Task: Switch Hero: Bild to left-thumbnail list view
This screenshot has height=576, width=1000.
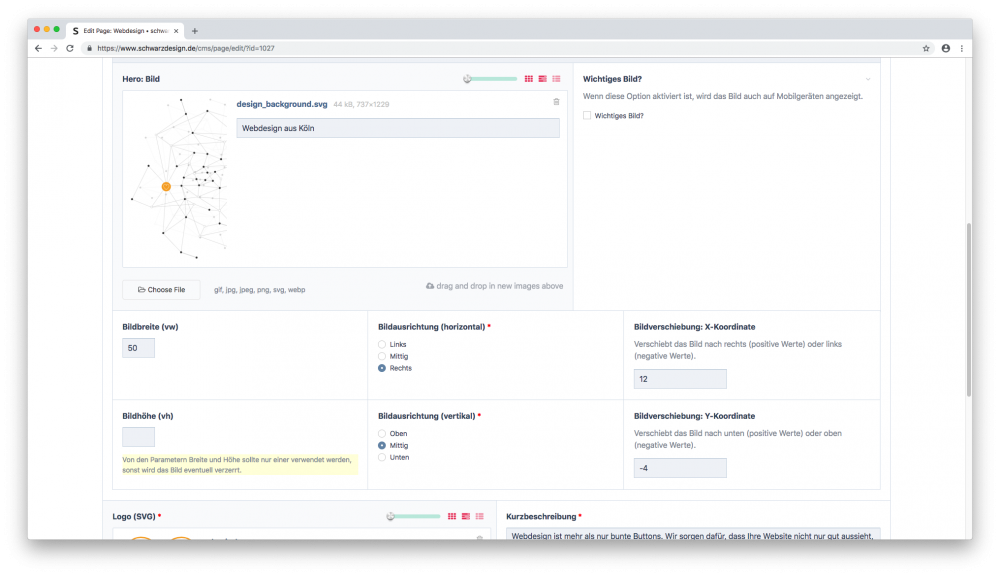Action: click(542, 78)
